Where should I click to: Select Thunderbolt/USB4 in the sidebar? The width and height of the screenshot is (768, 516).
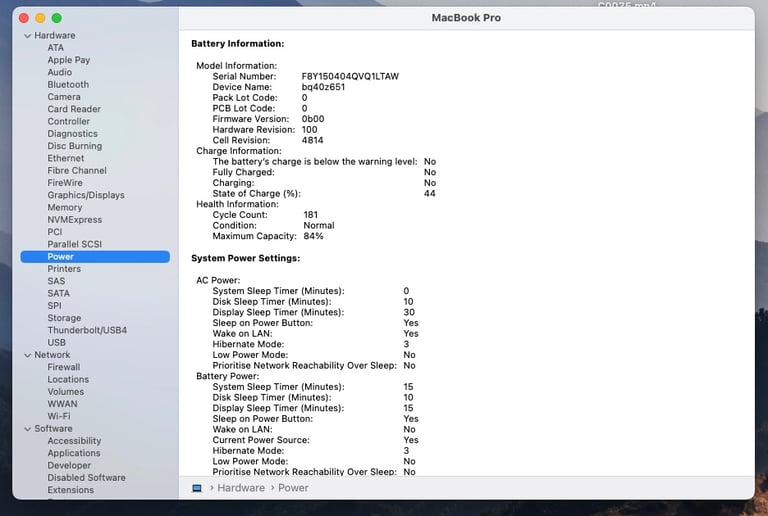point(87,330)
